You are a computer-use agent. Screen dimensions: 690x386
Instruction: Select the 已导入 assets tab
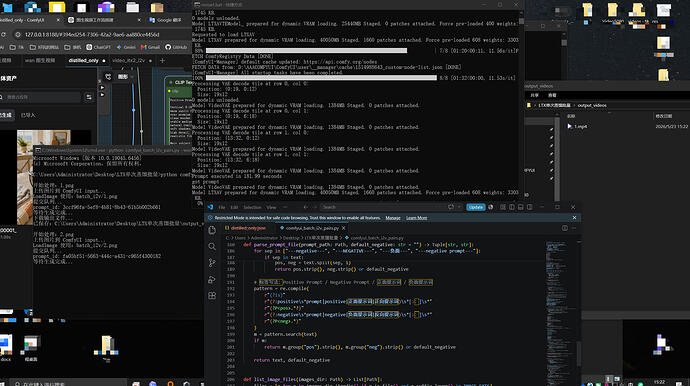pyautogui.click(x=28, y=115)
